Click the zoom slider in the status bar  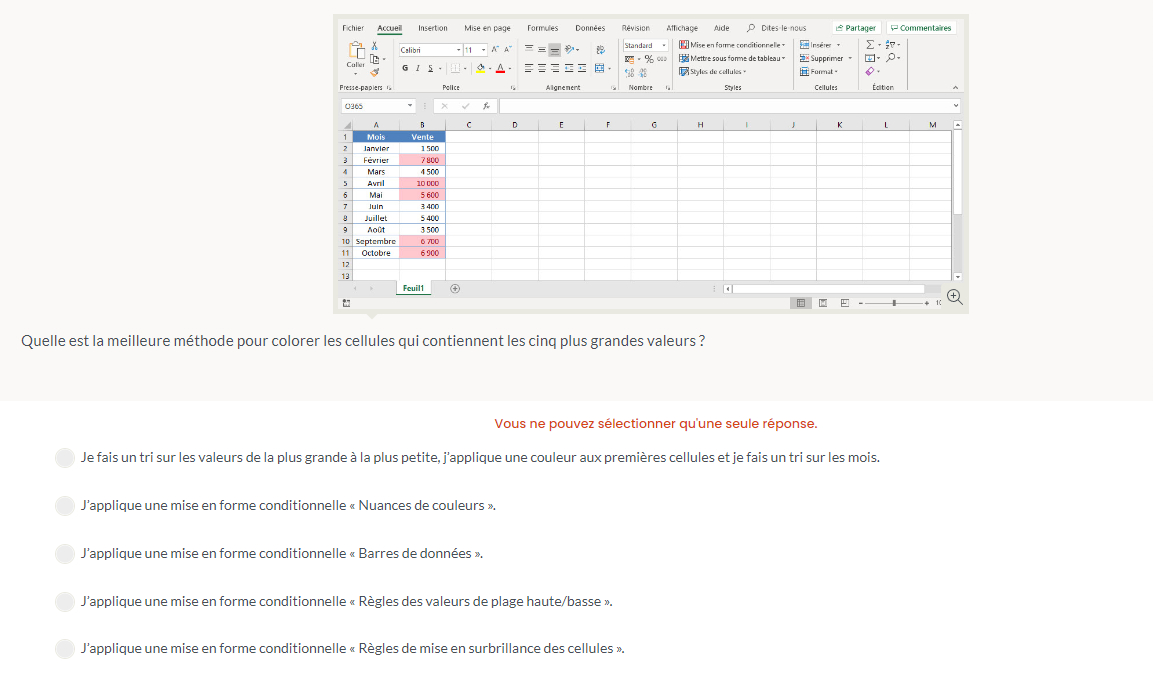[894, 302]
